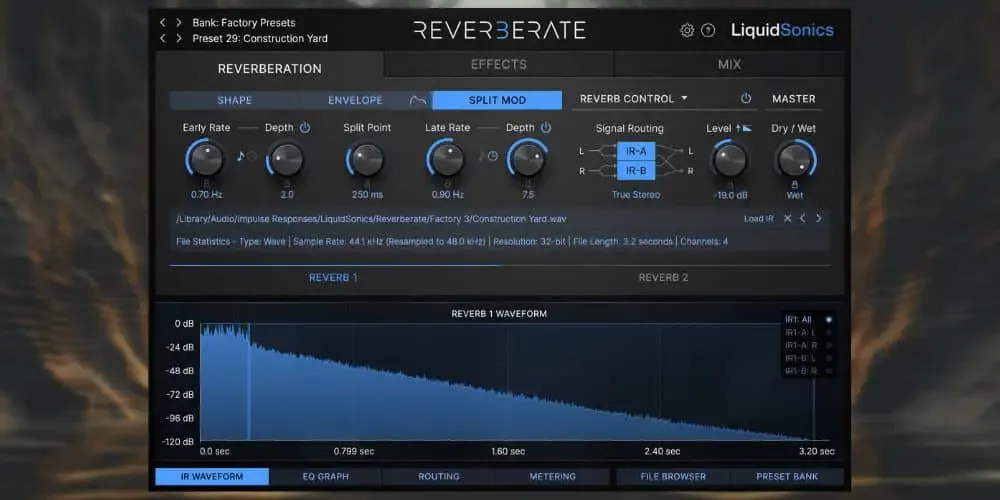This screenshot has height=500, width=1000.
Task: Open the PRESET BANK panel
Action: (787, 476)
